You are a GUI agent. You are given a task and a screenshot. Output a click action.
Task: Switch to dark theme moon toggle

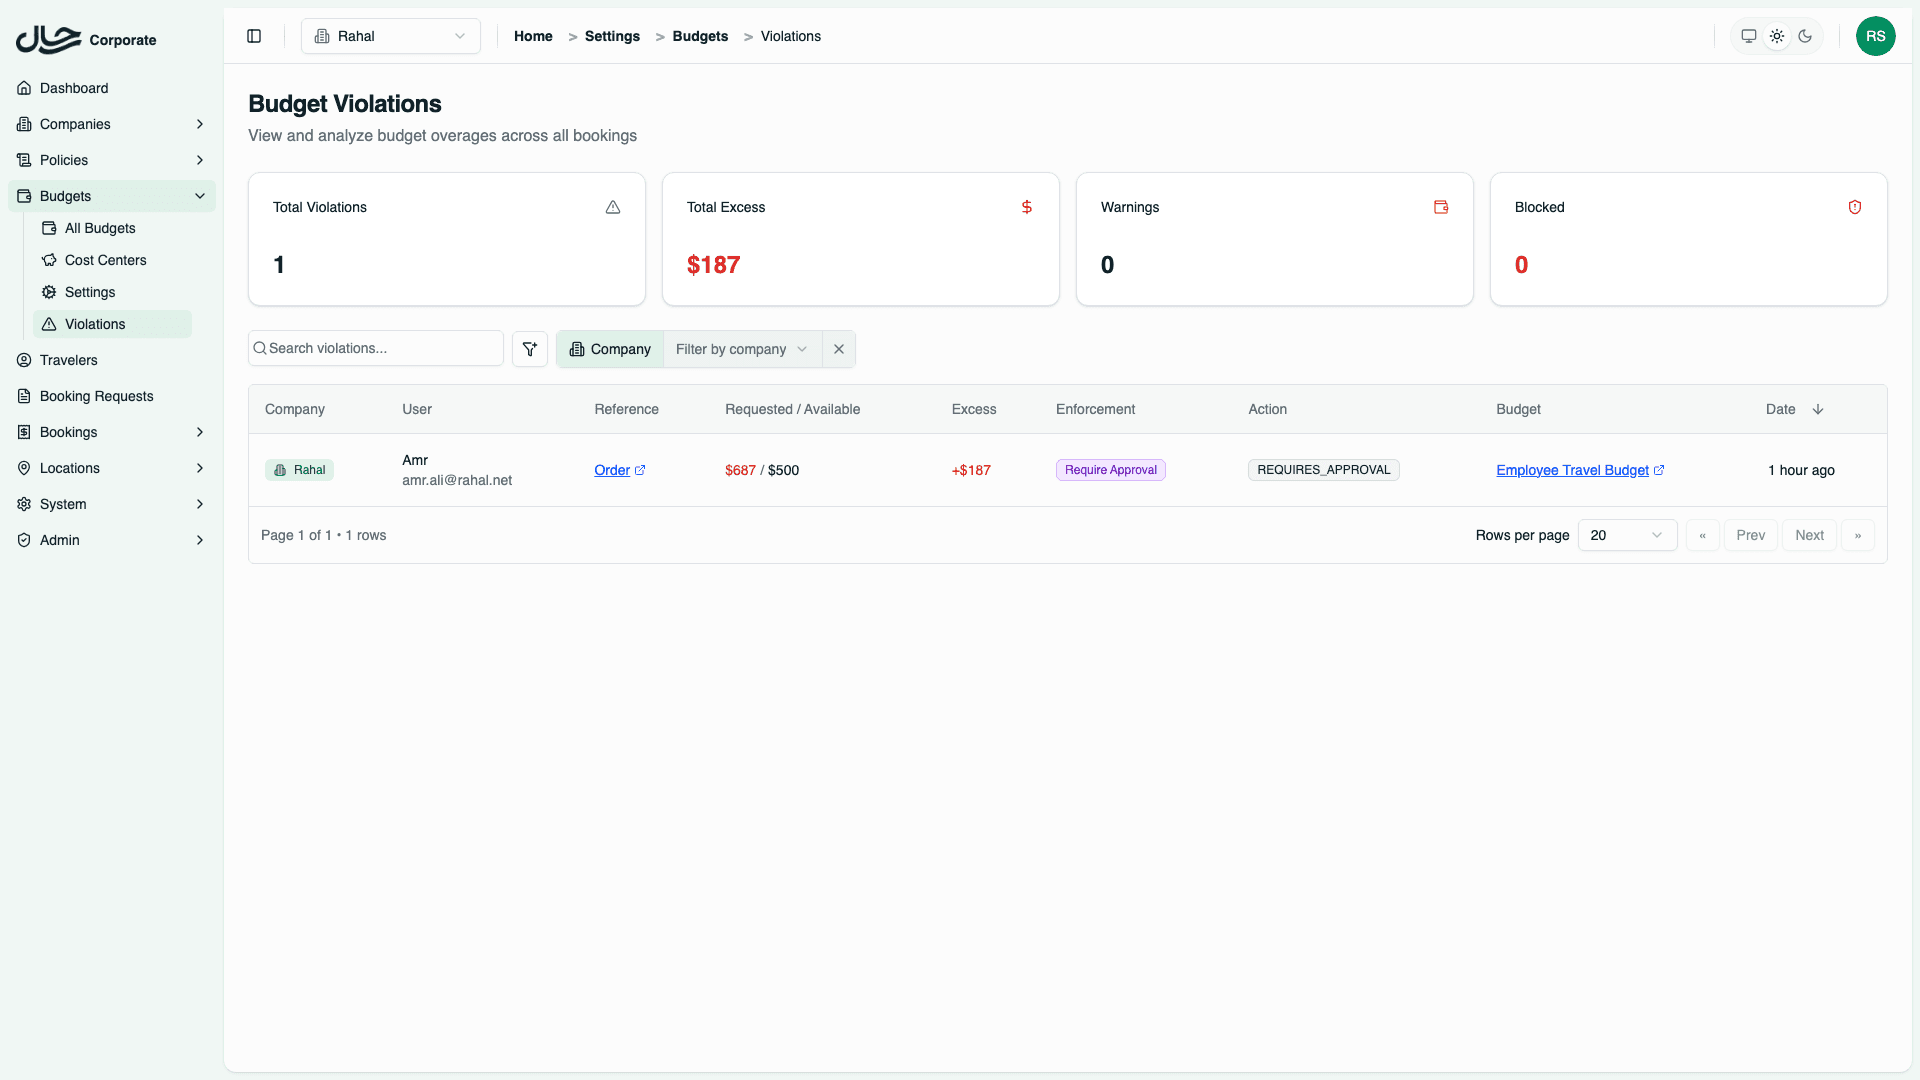click(x=1805, y=36)
